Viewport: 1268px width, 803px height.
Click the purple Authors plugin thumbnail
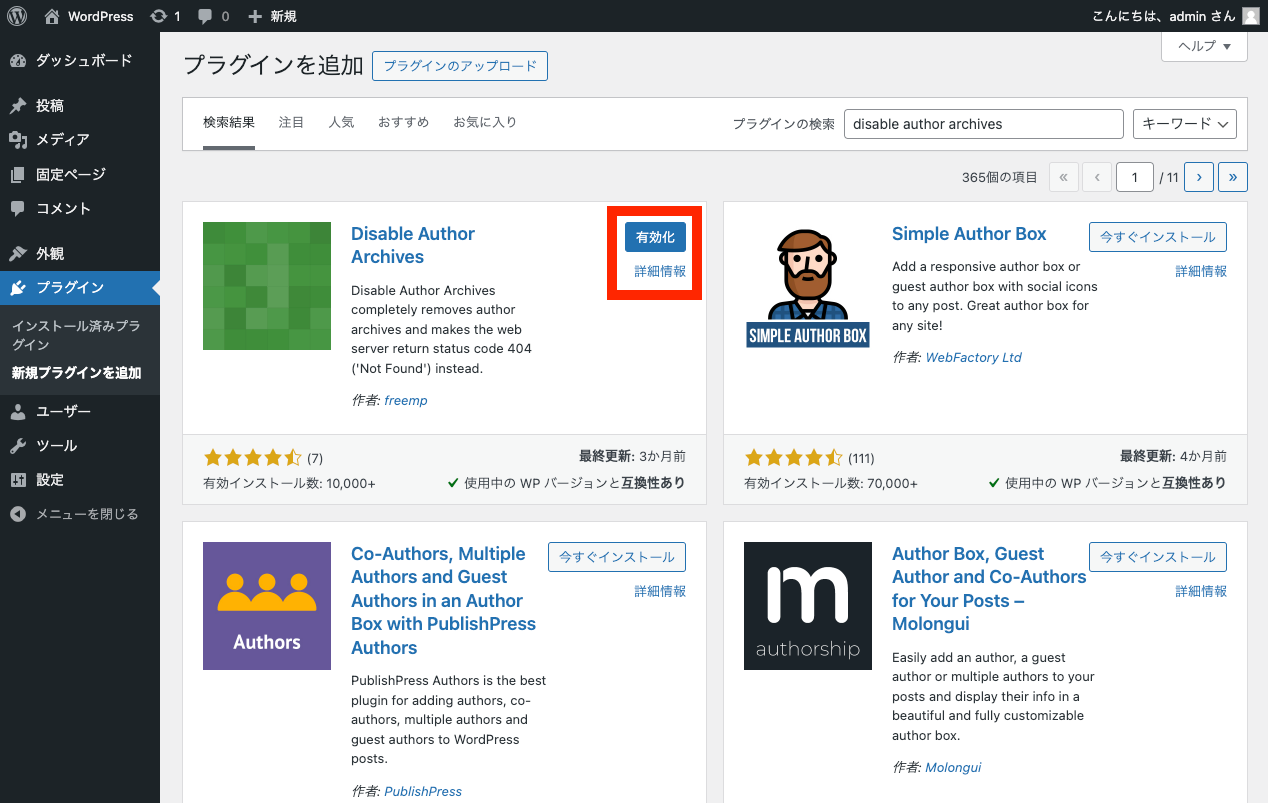267,606
